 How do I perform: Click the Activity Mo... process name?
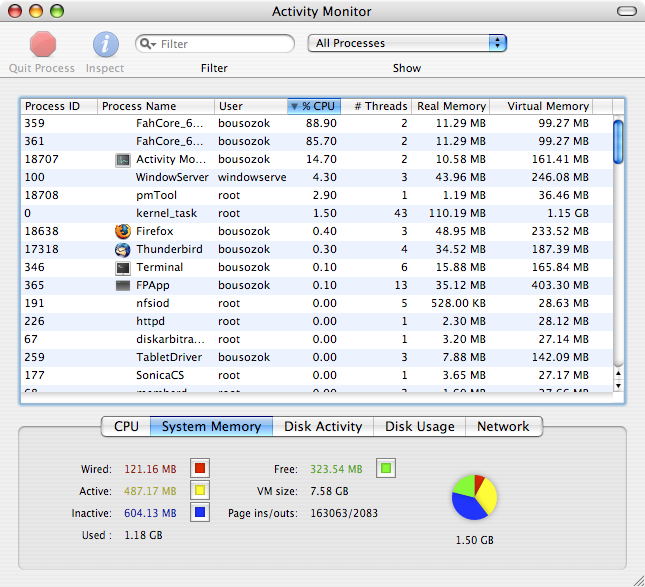(171, 159)
